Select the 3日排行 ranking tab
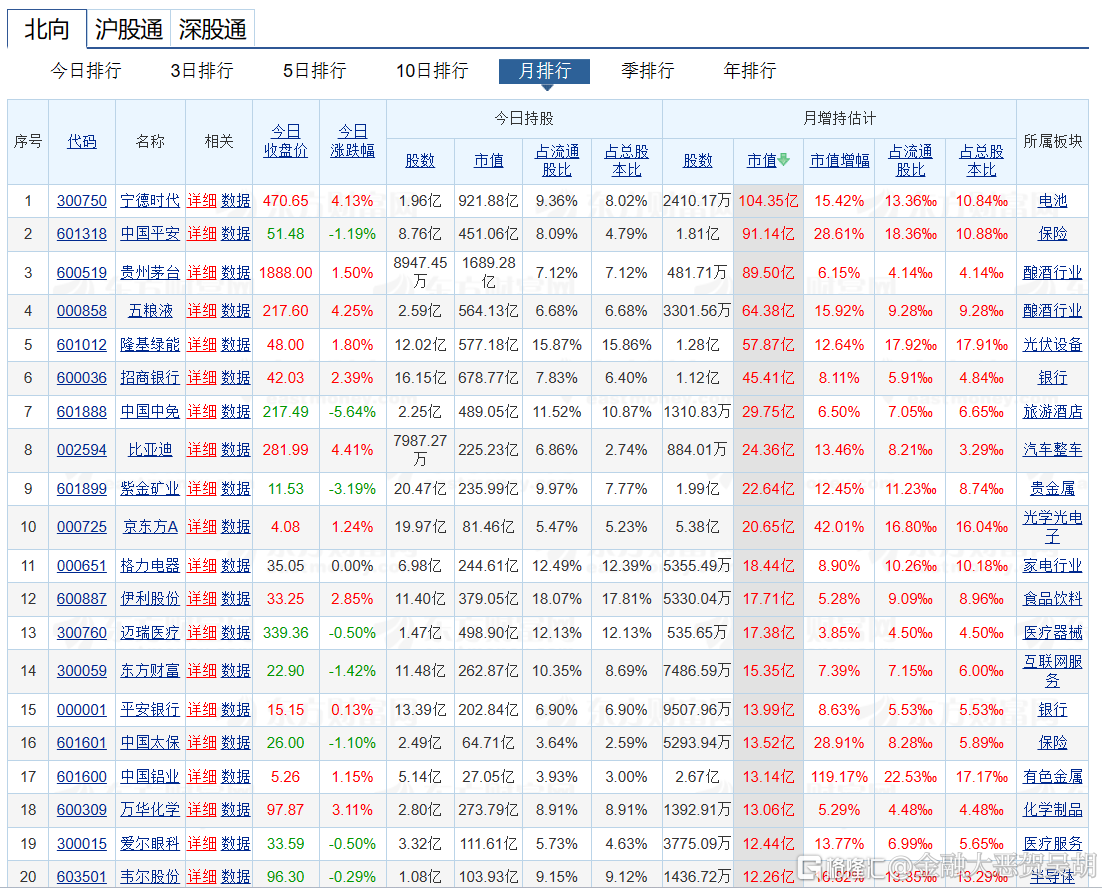 point(202,70)
